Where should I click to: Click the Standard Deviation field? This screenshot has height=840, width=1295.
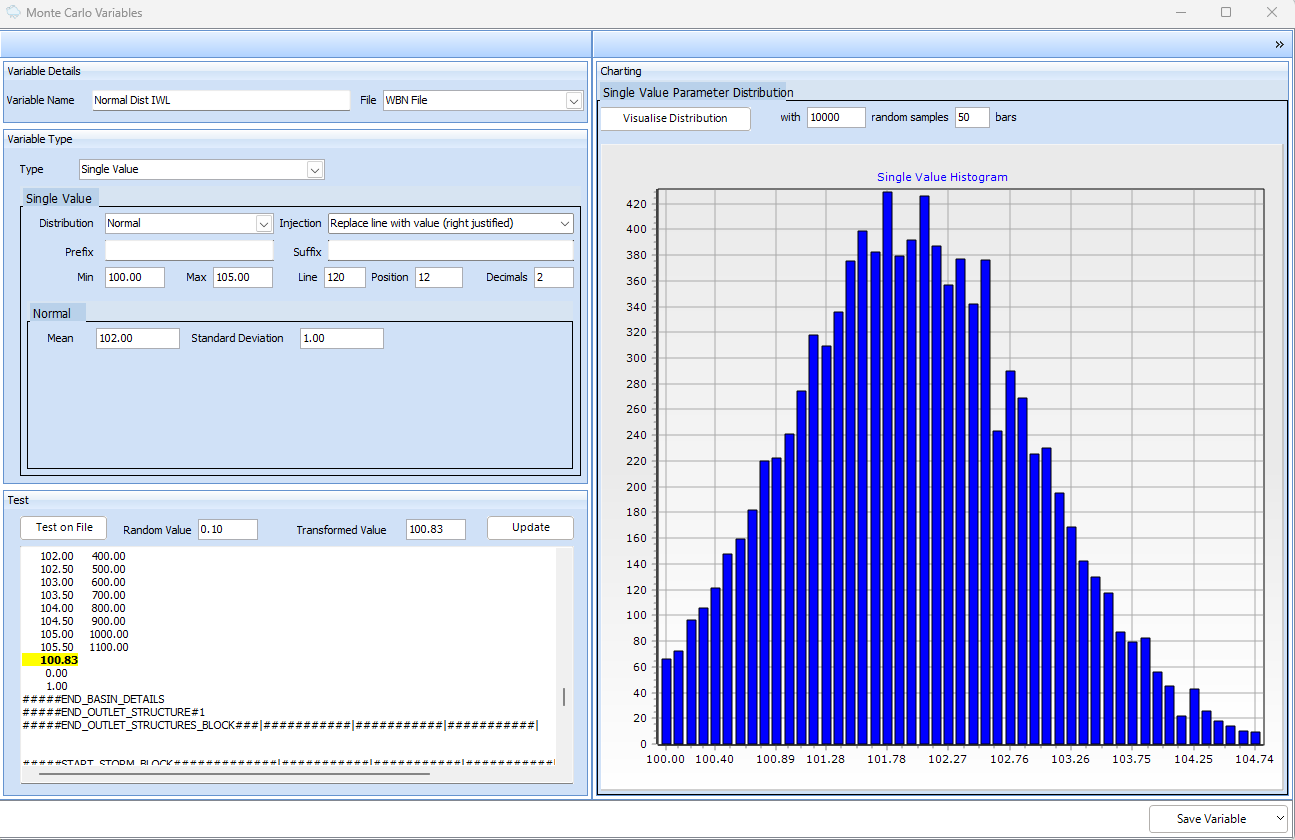[340, 338]
